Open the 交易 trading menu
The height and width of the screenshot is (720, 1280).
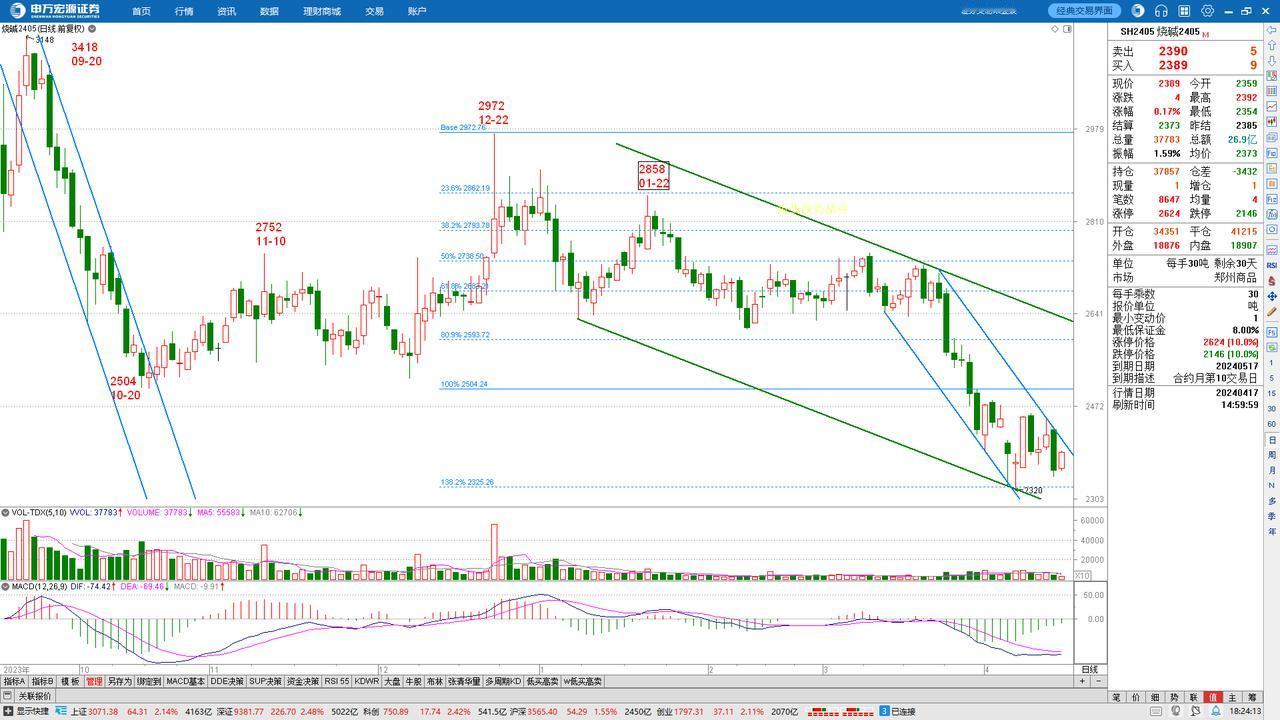pos(374,11)
